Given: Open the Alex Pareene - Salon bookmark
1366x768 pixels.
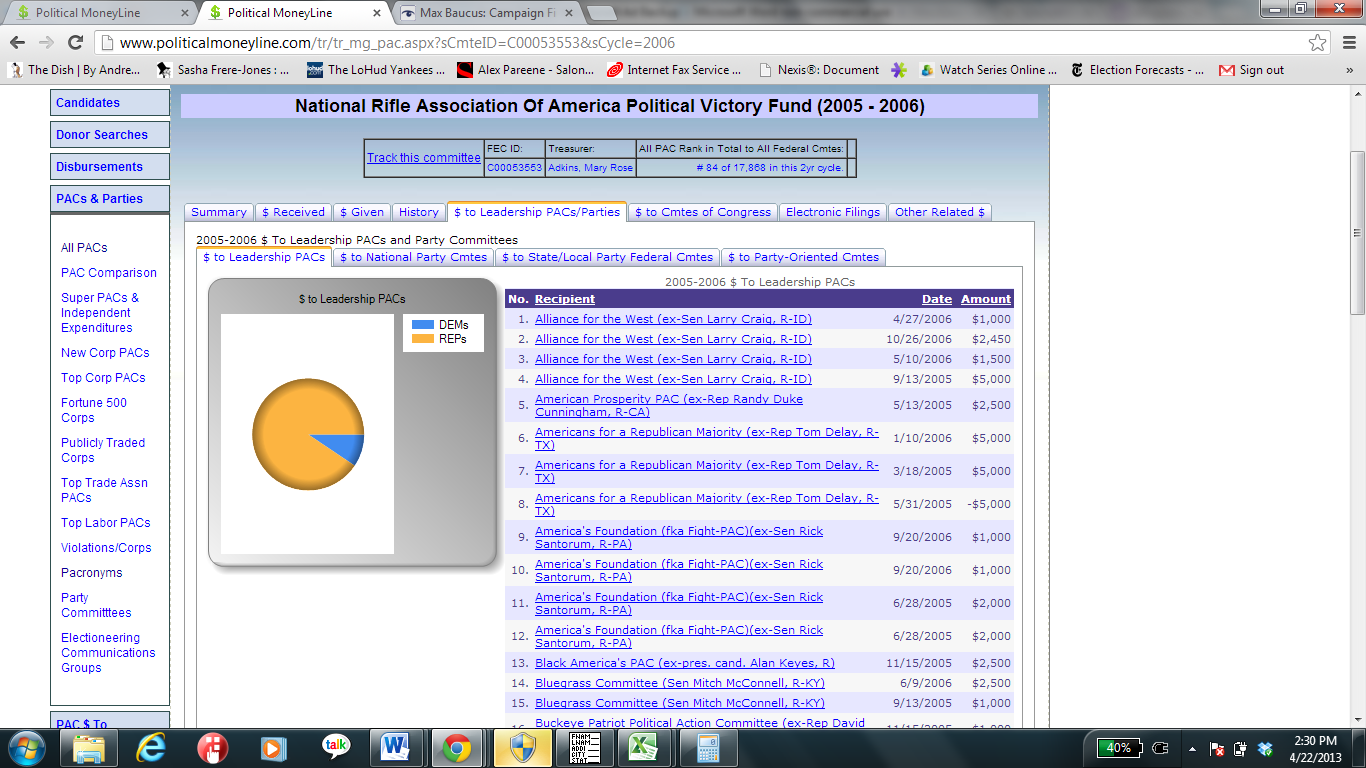Looking at the screenshot, I should click(x=525, y=70).
